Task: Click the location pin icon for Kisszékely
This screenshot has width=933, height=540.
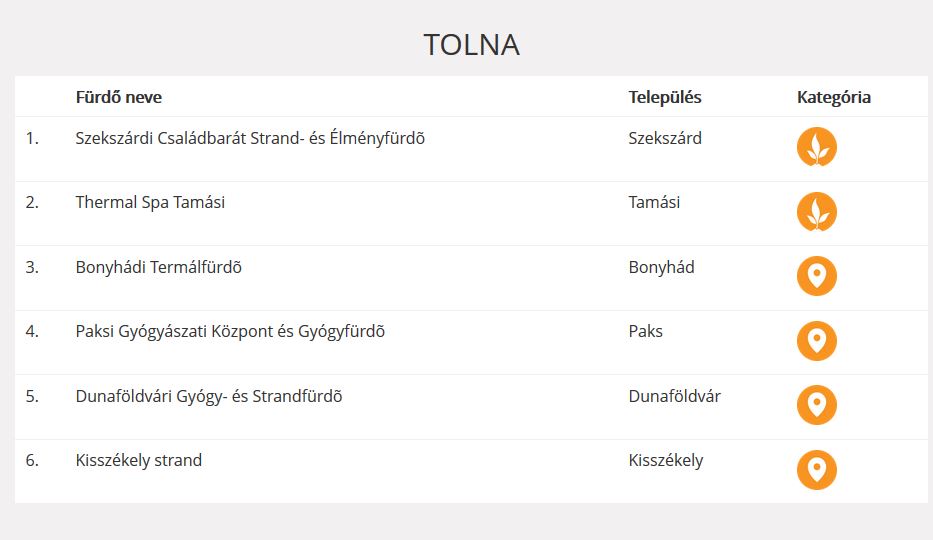Action: (x=816, y=470)
